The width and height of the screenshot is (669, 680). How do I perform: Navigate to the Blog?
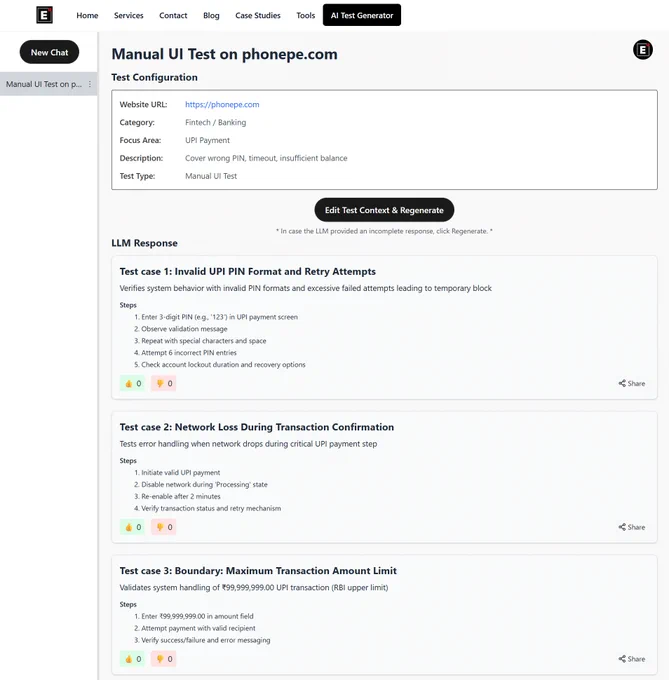(x=211, y=15)
